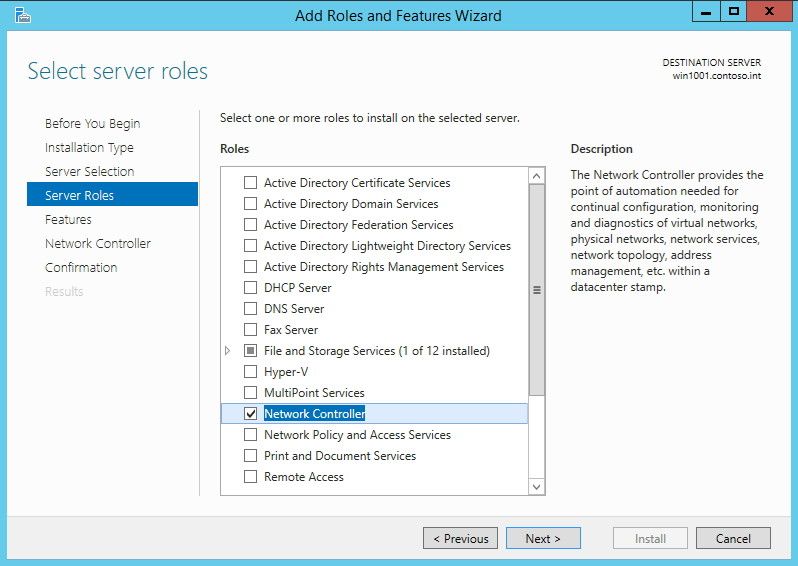798x566 pixels.
Task: Select File and Storage Services label
Action: [377, 351]
